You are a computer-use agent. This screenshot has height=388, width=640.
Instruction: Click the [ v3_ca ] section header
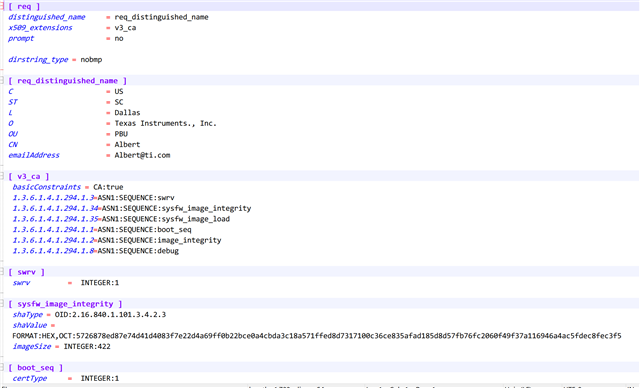[x=29, y=176]
